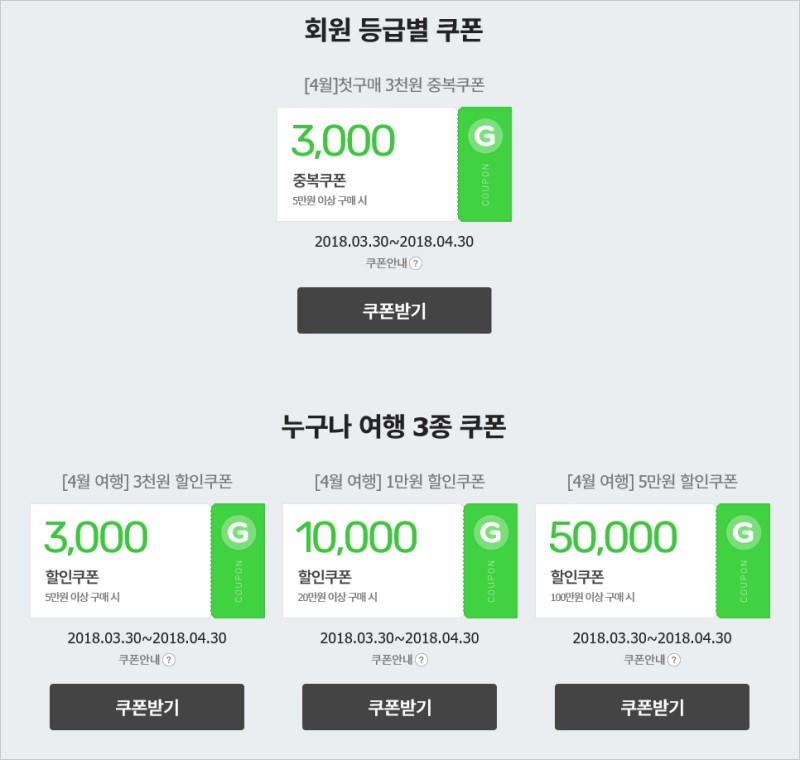Select the 3,000 중복쿠폰 coupon card
Viewport: 800px width, 760px height.
[x=394, y=164]
